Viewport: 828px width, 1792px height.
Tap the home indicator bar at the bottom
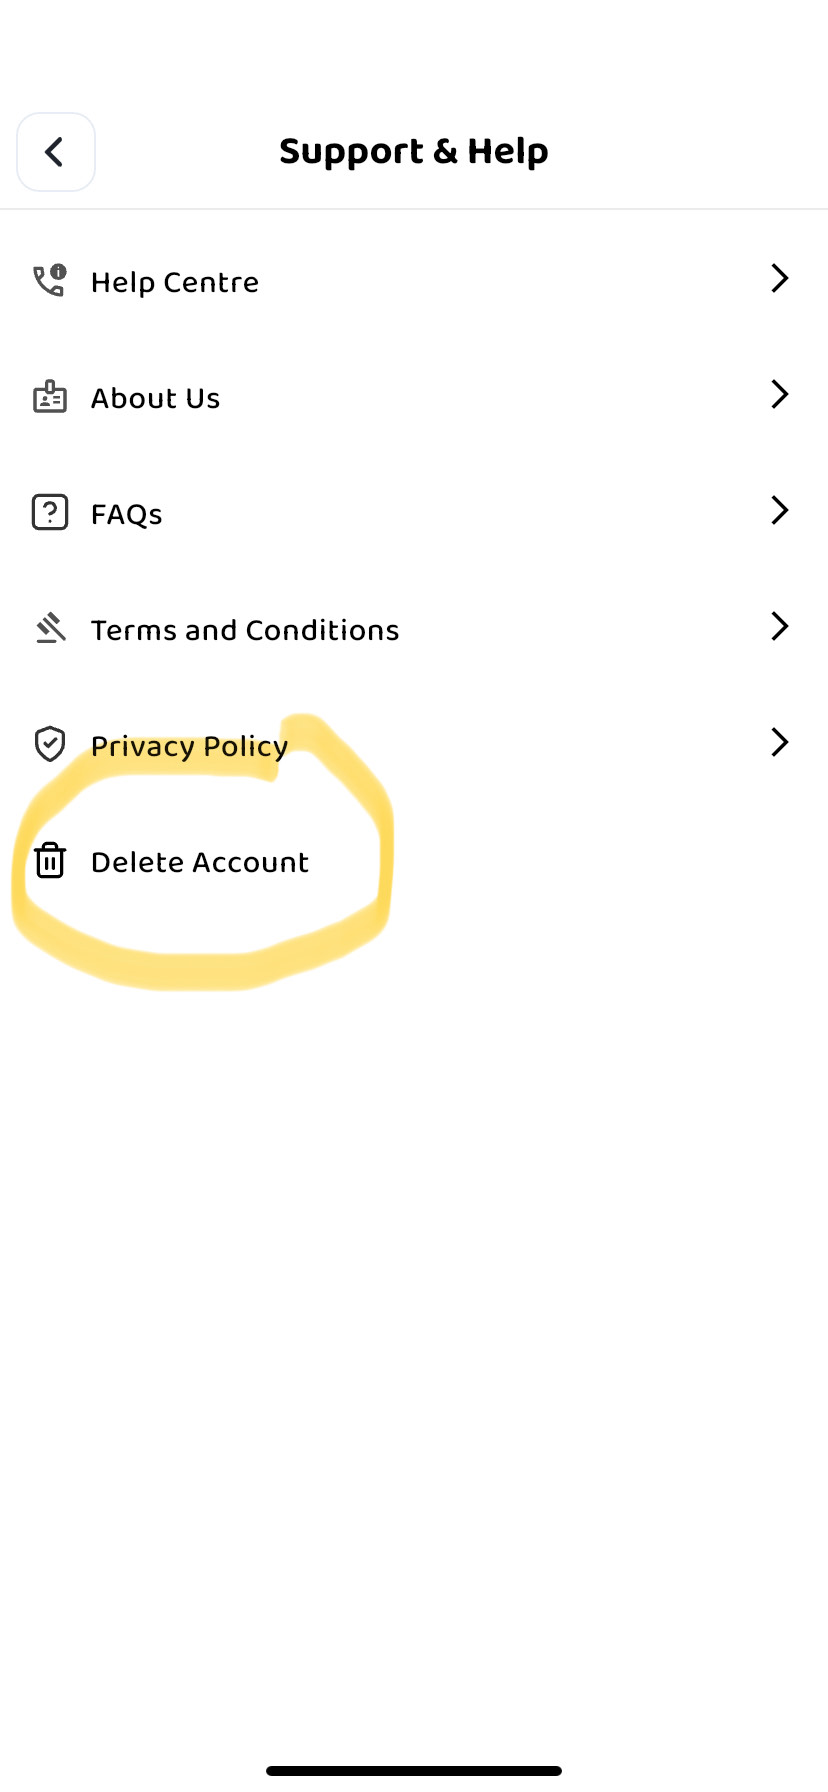tap(414, 1771)
